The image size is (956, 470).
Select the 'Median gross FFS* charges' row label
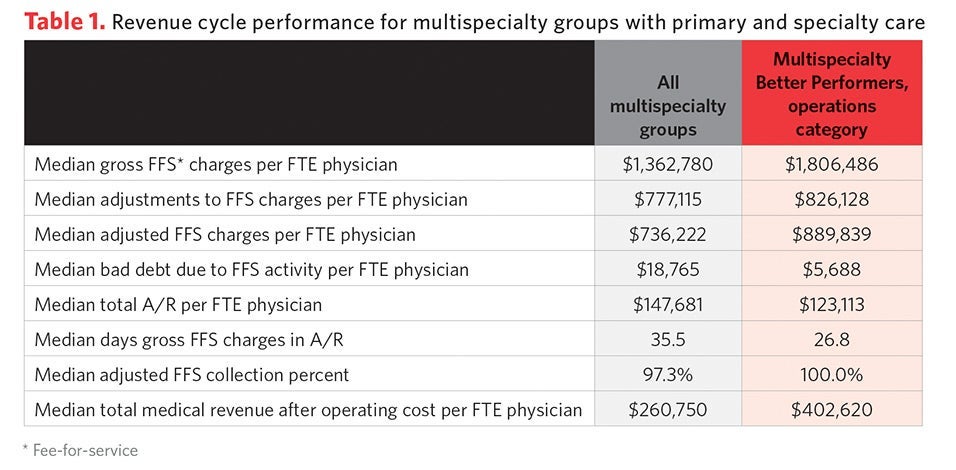[216, 164]
